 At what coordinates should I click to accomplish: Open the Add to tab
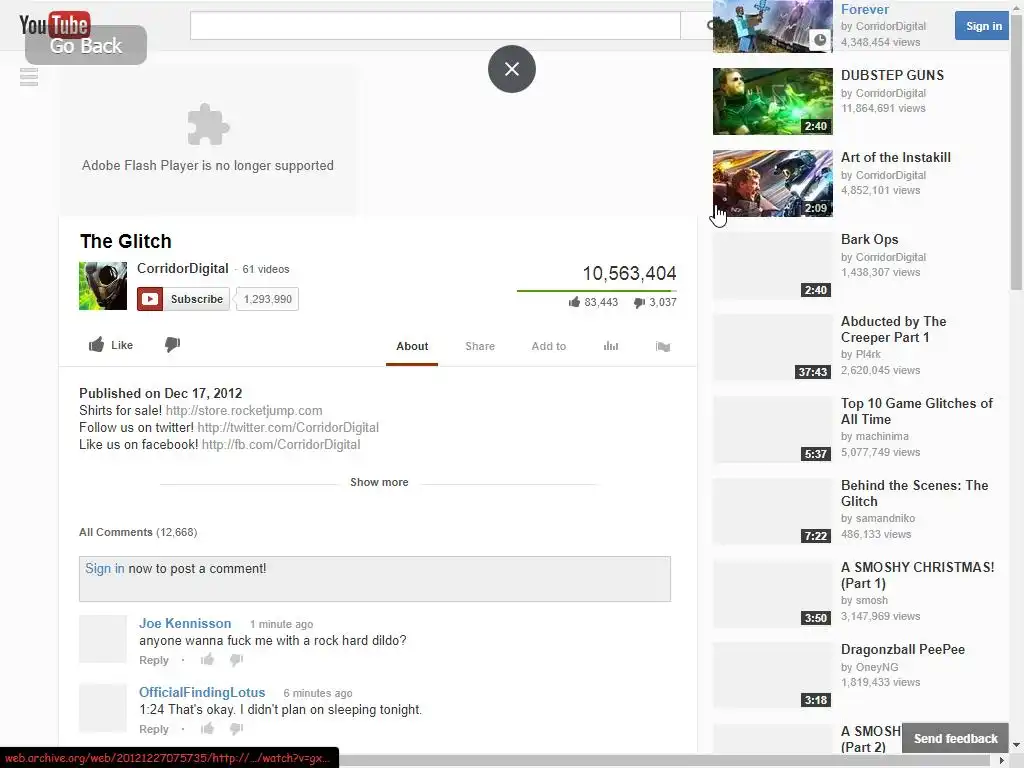[549, 346]
